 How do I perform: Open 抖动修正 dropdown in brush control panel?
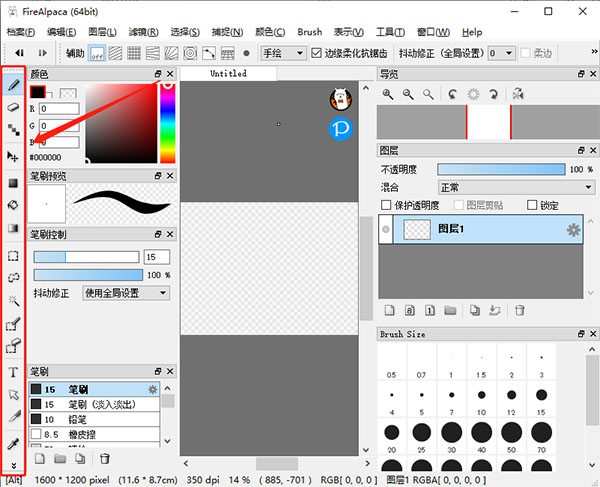[x=125, y=293]
